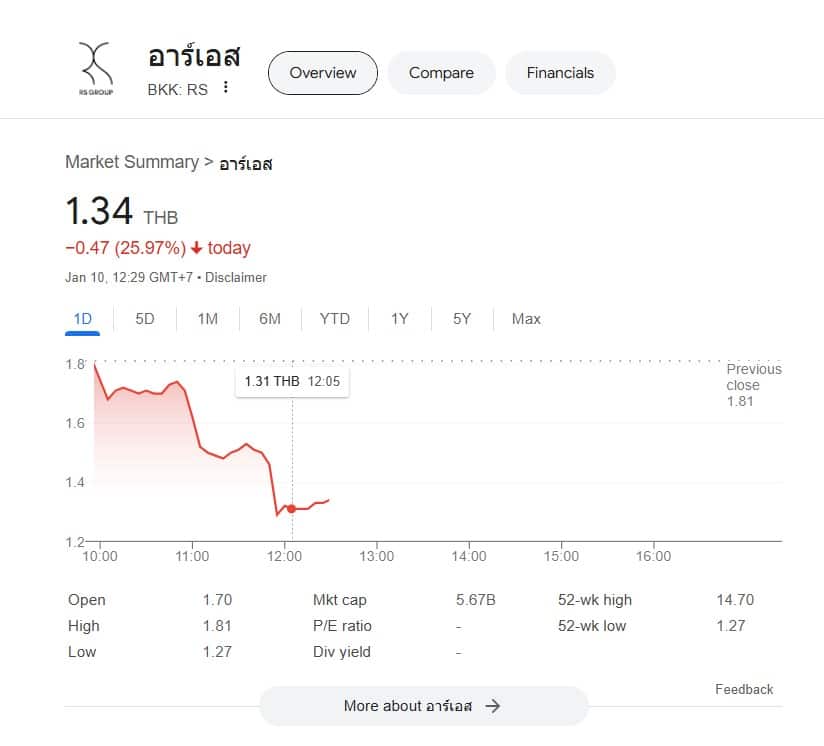Click the Feedback link
The height and width of the screenshot is (746, 824).
744,689
